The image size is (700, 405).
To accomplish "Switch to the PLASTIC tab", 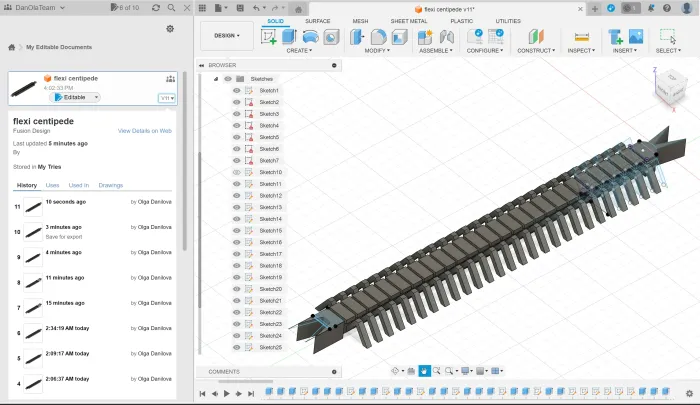I will point(462,21).
